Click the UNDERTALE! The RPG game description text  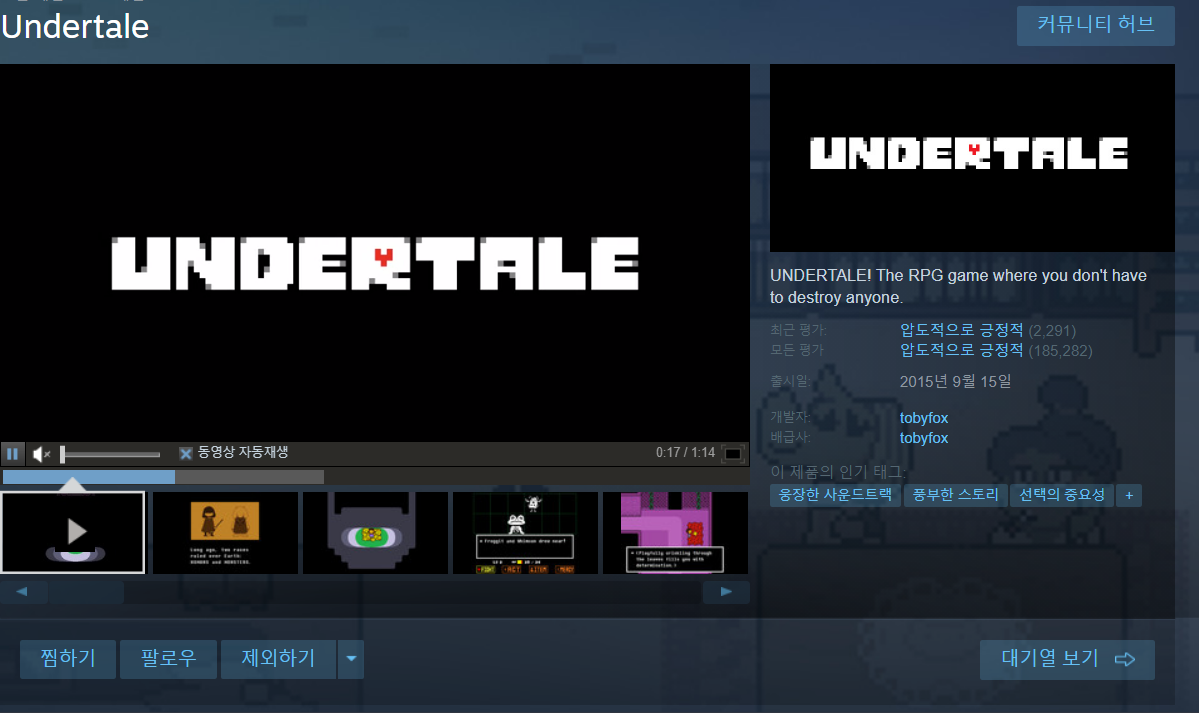[x=958, y=286]
